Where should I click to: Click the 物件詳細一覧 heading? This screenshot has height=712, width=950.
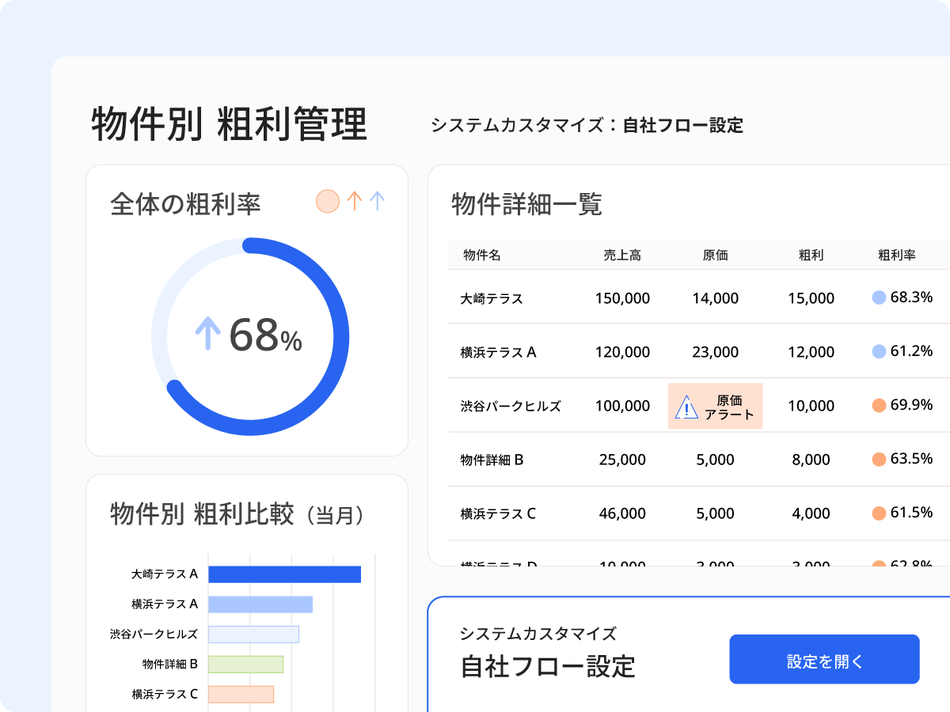coord(526,204)
